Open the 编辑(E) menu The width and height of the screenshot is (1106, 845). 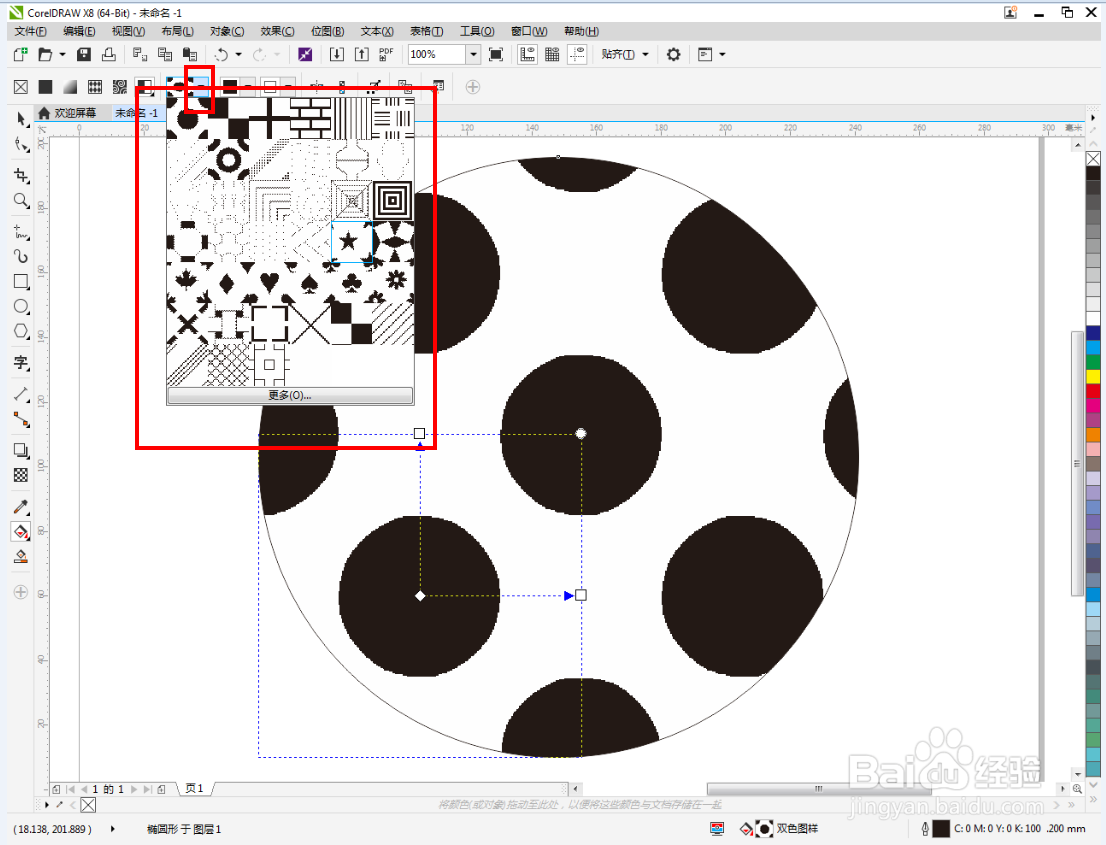pyautogui.click(x=79, y=31)
